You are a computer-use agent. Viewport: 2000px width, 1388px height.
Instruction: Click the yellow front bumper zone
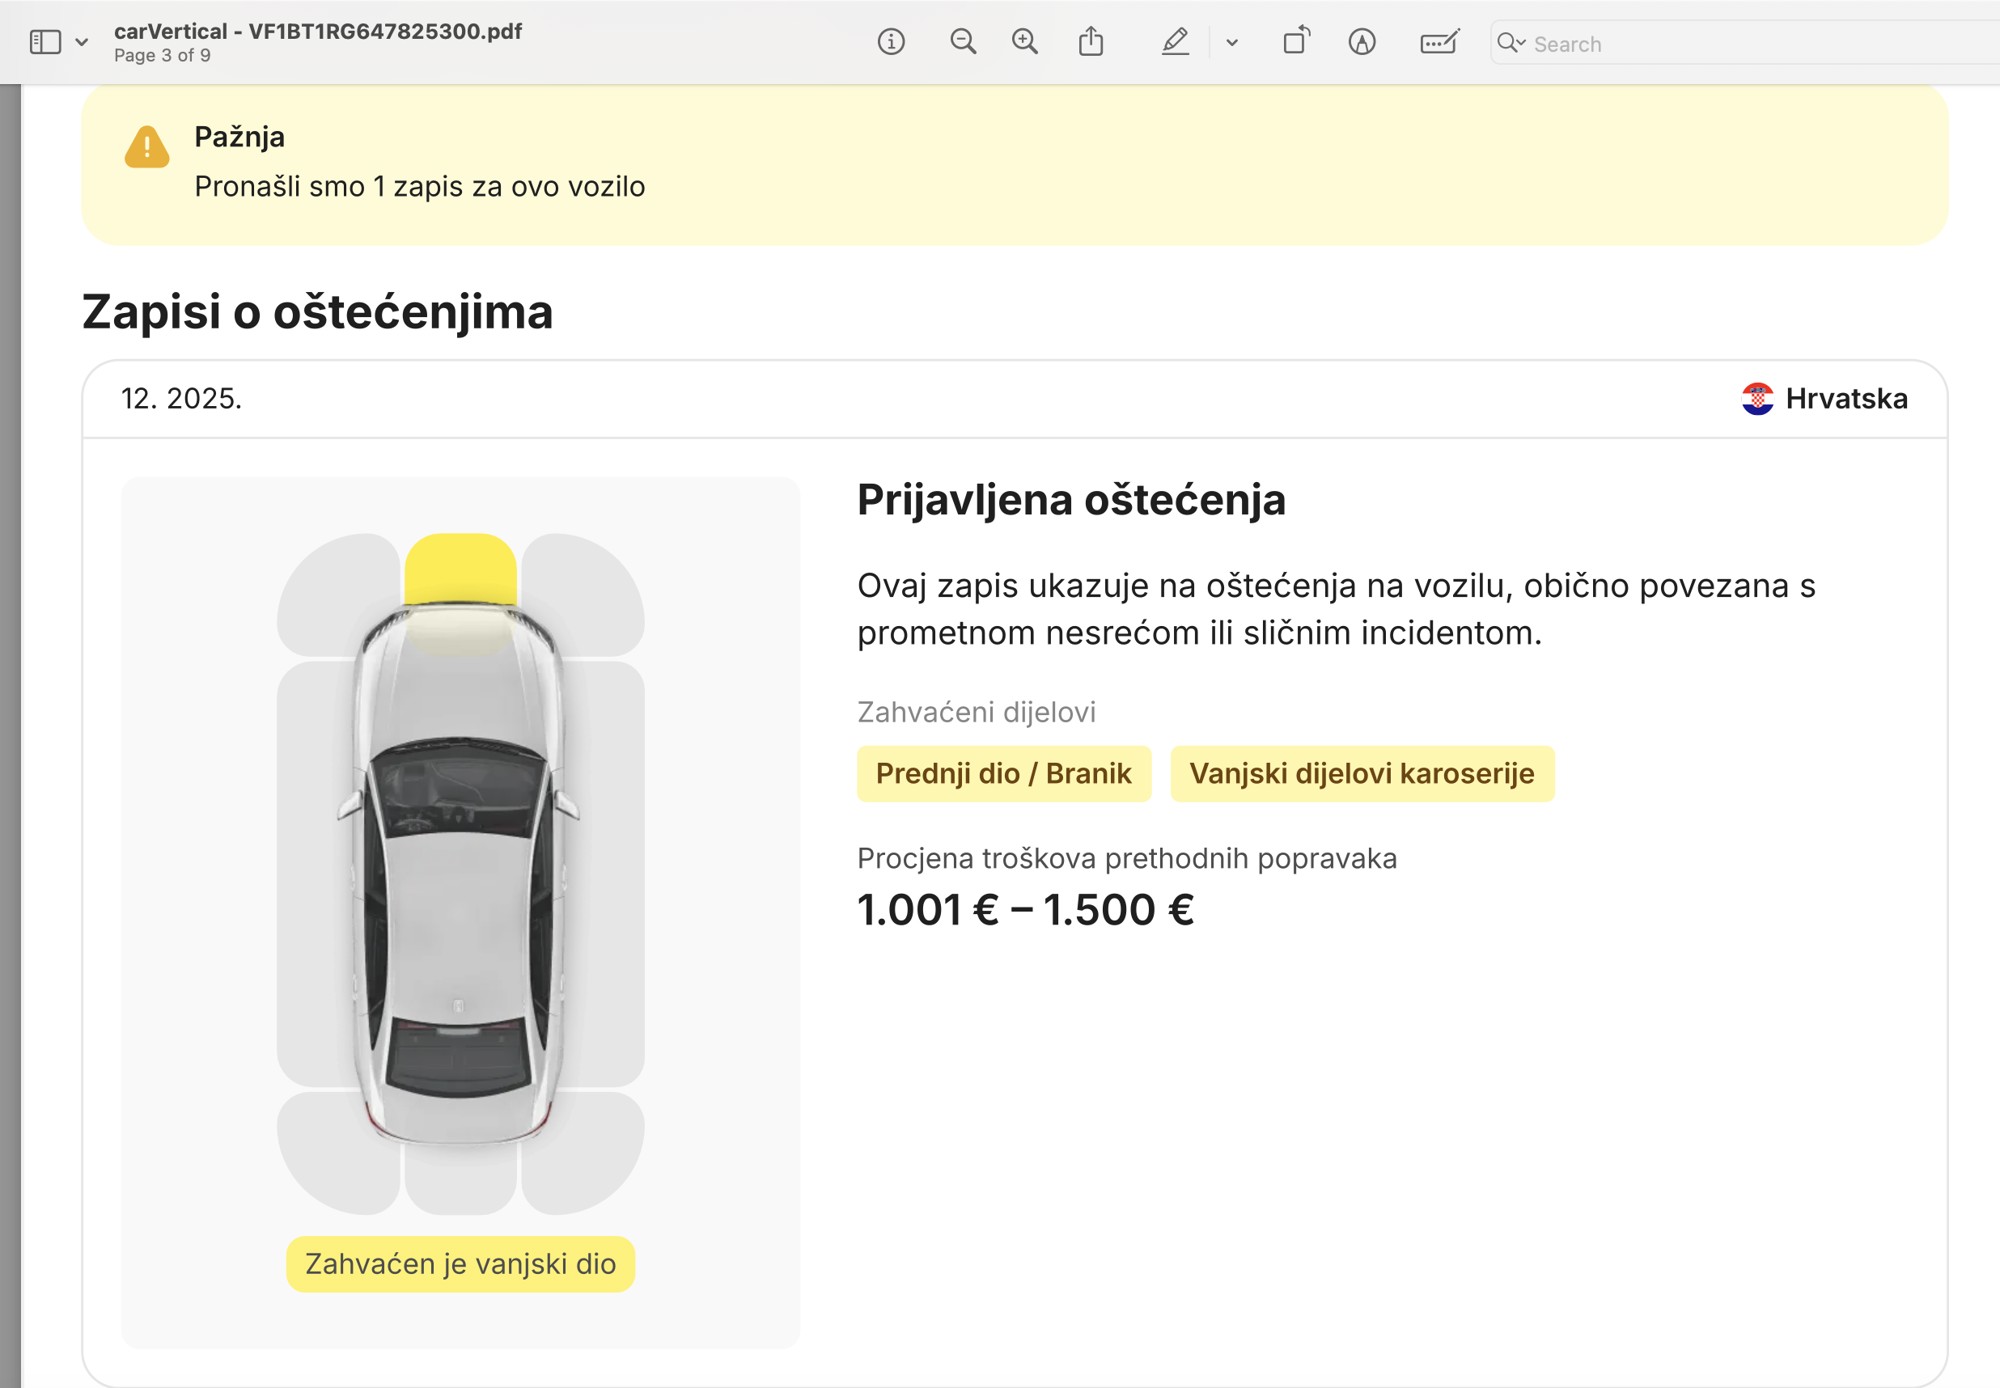pyautogui.click(x=460, y=568)
